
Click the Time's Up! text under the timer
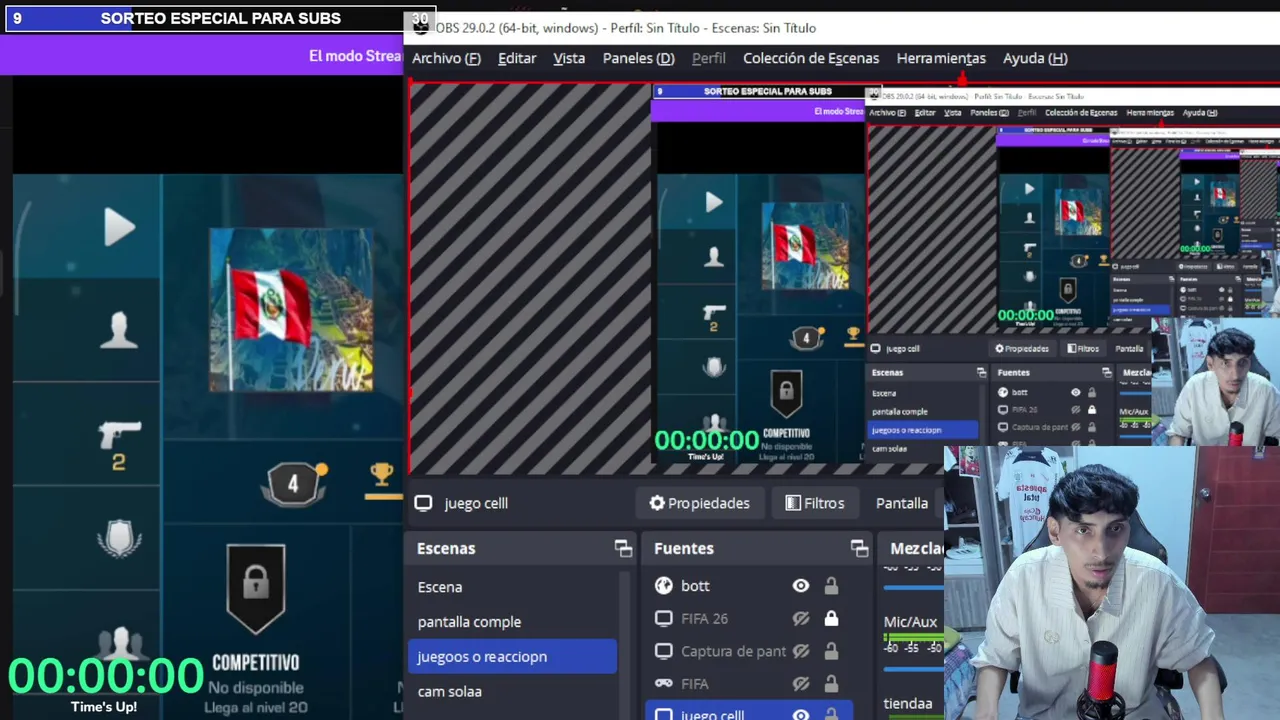tap(104, 707)
